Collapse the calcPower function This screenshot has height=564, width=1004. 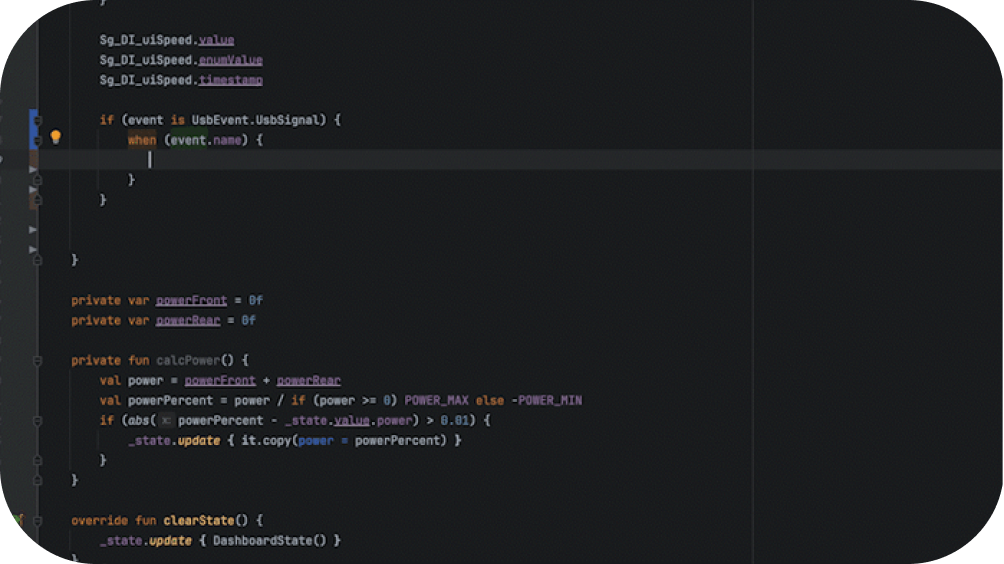click(38, 360)
